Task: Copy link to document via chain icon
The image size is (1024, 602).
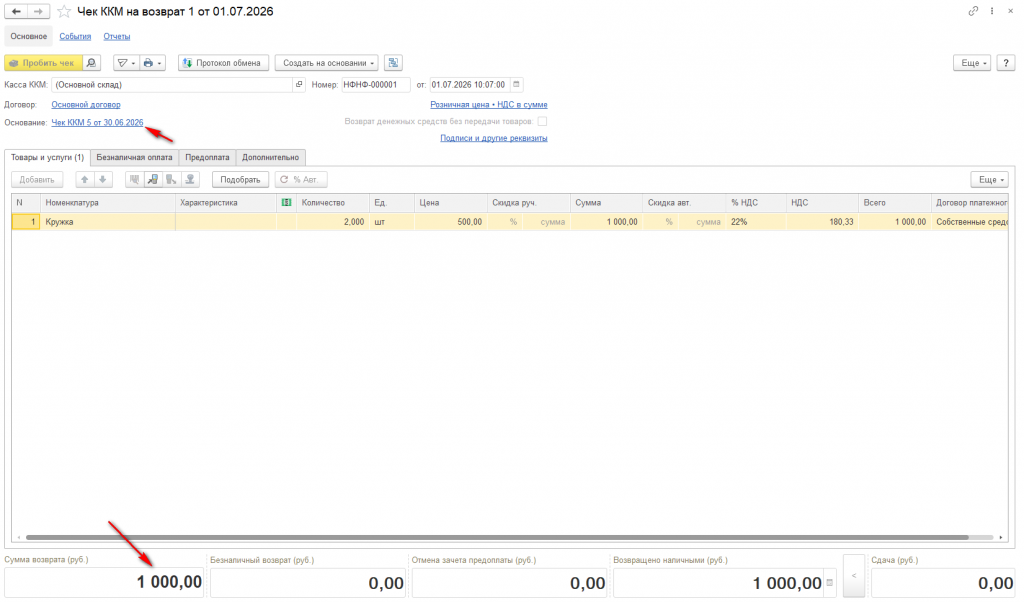Action: pos(973,11)
